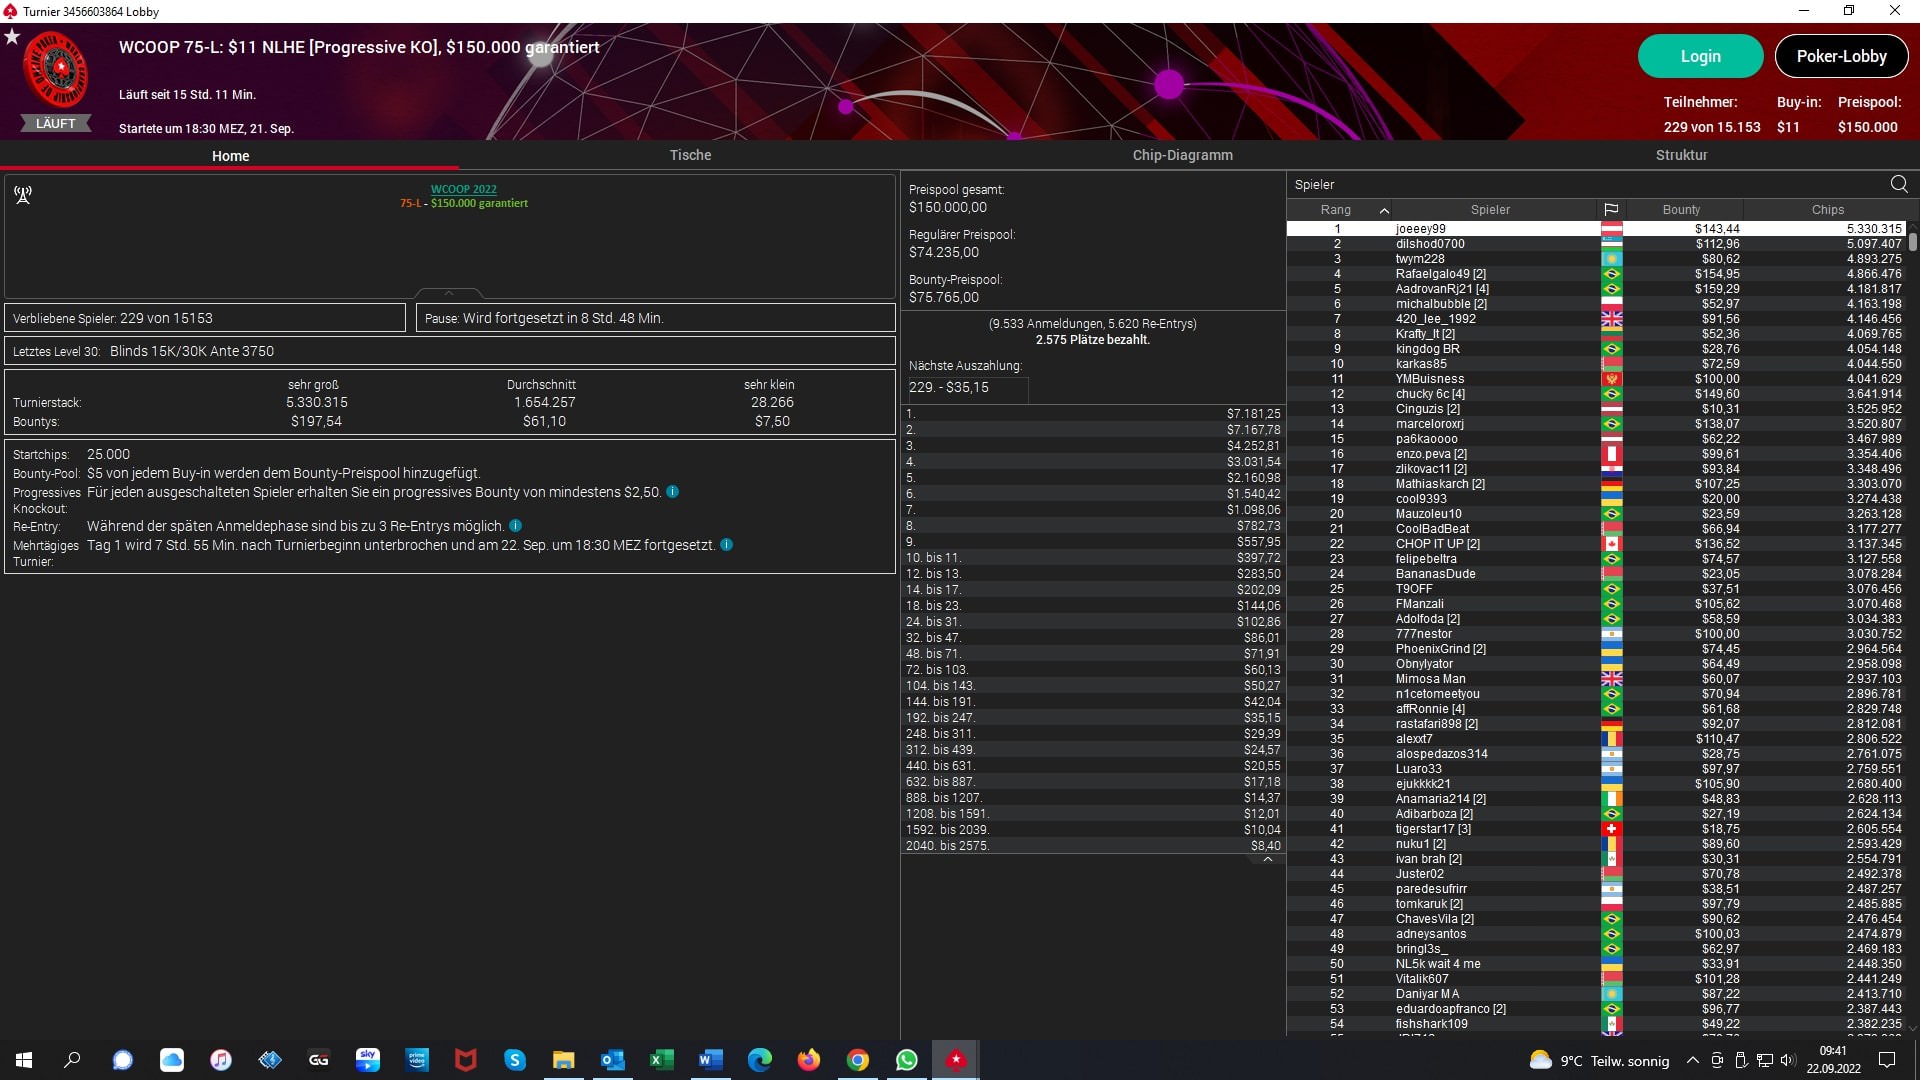Open iTunes from taskbar
1920x1080 pixels.
click(221, 1060)
